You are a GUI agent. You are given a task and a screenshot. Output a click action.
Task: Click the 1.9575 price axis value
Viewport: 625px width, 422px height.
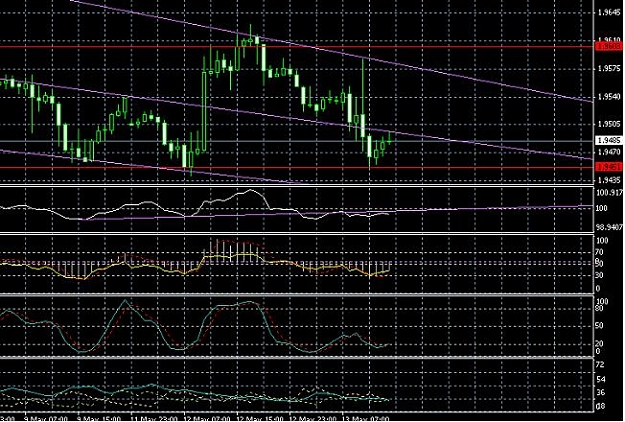[x=610, y=69]
